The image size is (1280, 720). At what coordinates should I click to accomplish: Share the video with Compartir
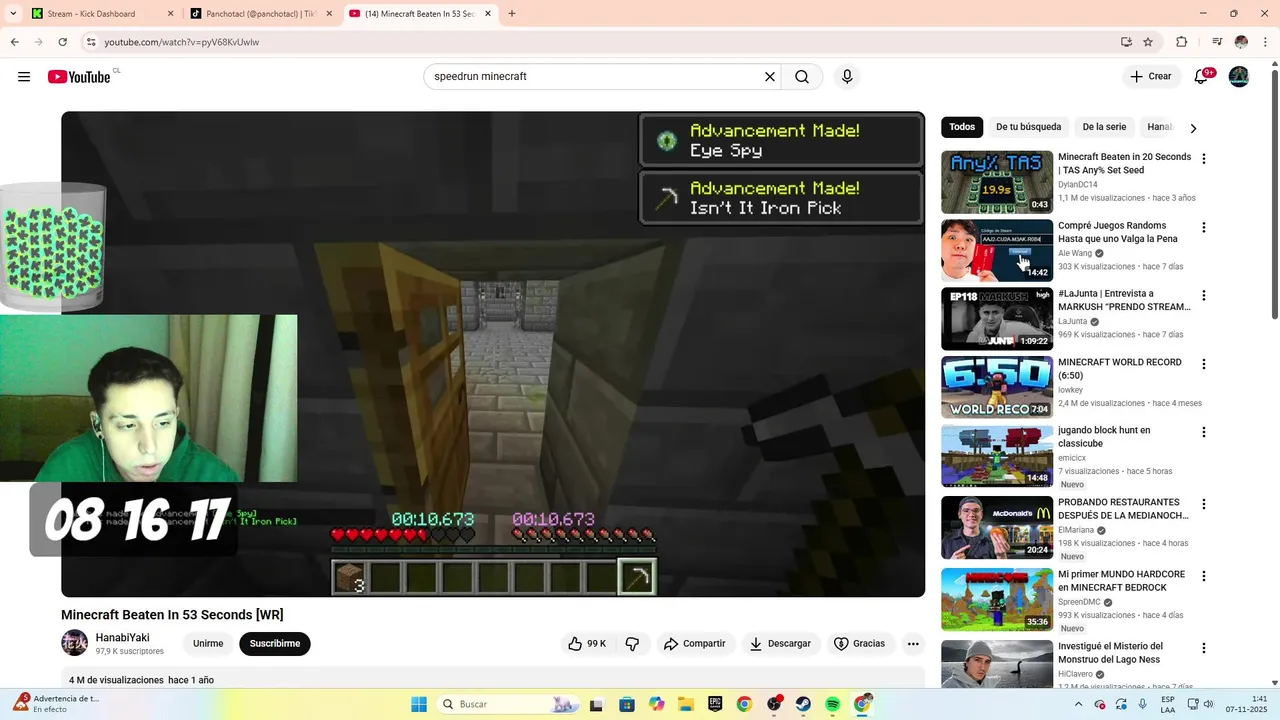695,644
